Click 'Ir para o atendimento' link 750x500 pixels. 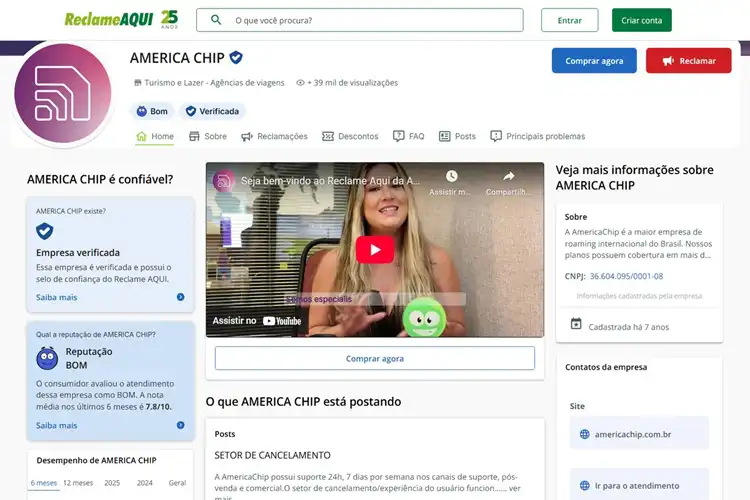coord(639,484)
